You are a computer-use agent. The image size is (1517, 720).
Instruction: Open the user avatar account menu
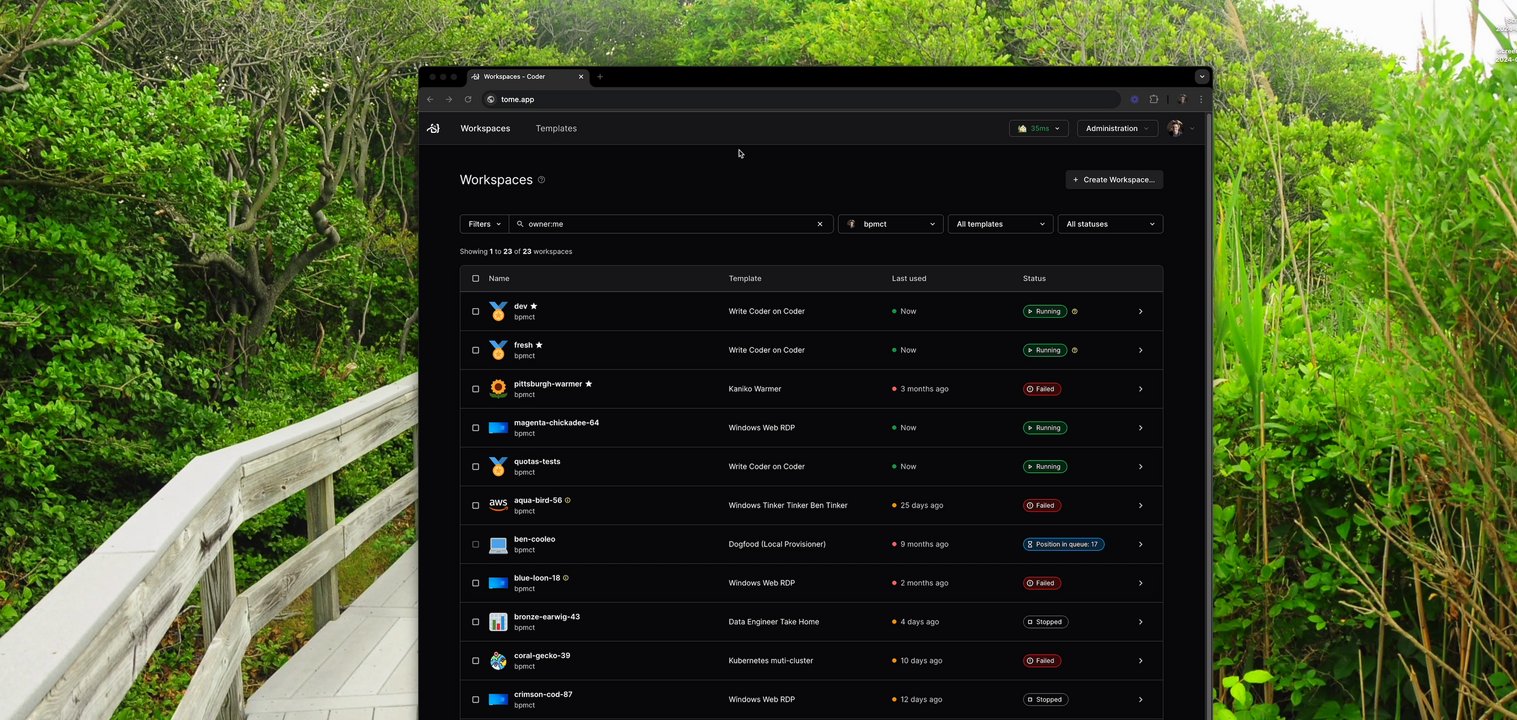click(x=1181, y=128)
